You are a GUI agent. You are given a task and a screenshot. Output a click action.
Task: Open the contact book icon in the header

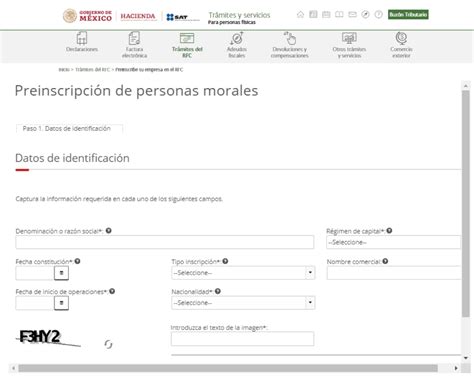point(313,14)
